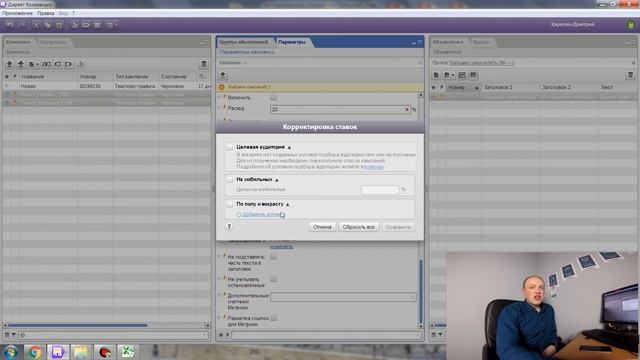
Task: Select the Параметры tab
Action: (292, 42)
